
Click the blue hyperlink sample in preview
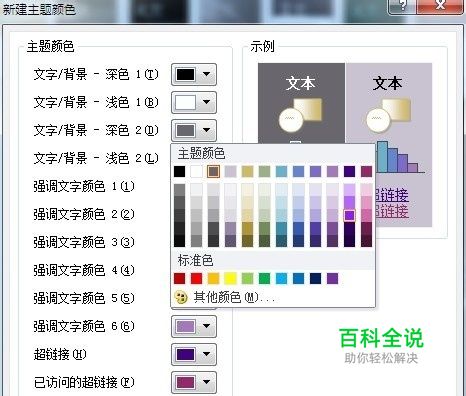pos(392,195)
